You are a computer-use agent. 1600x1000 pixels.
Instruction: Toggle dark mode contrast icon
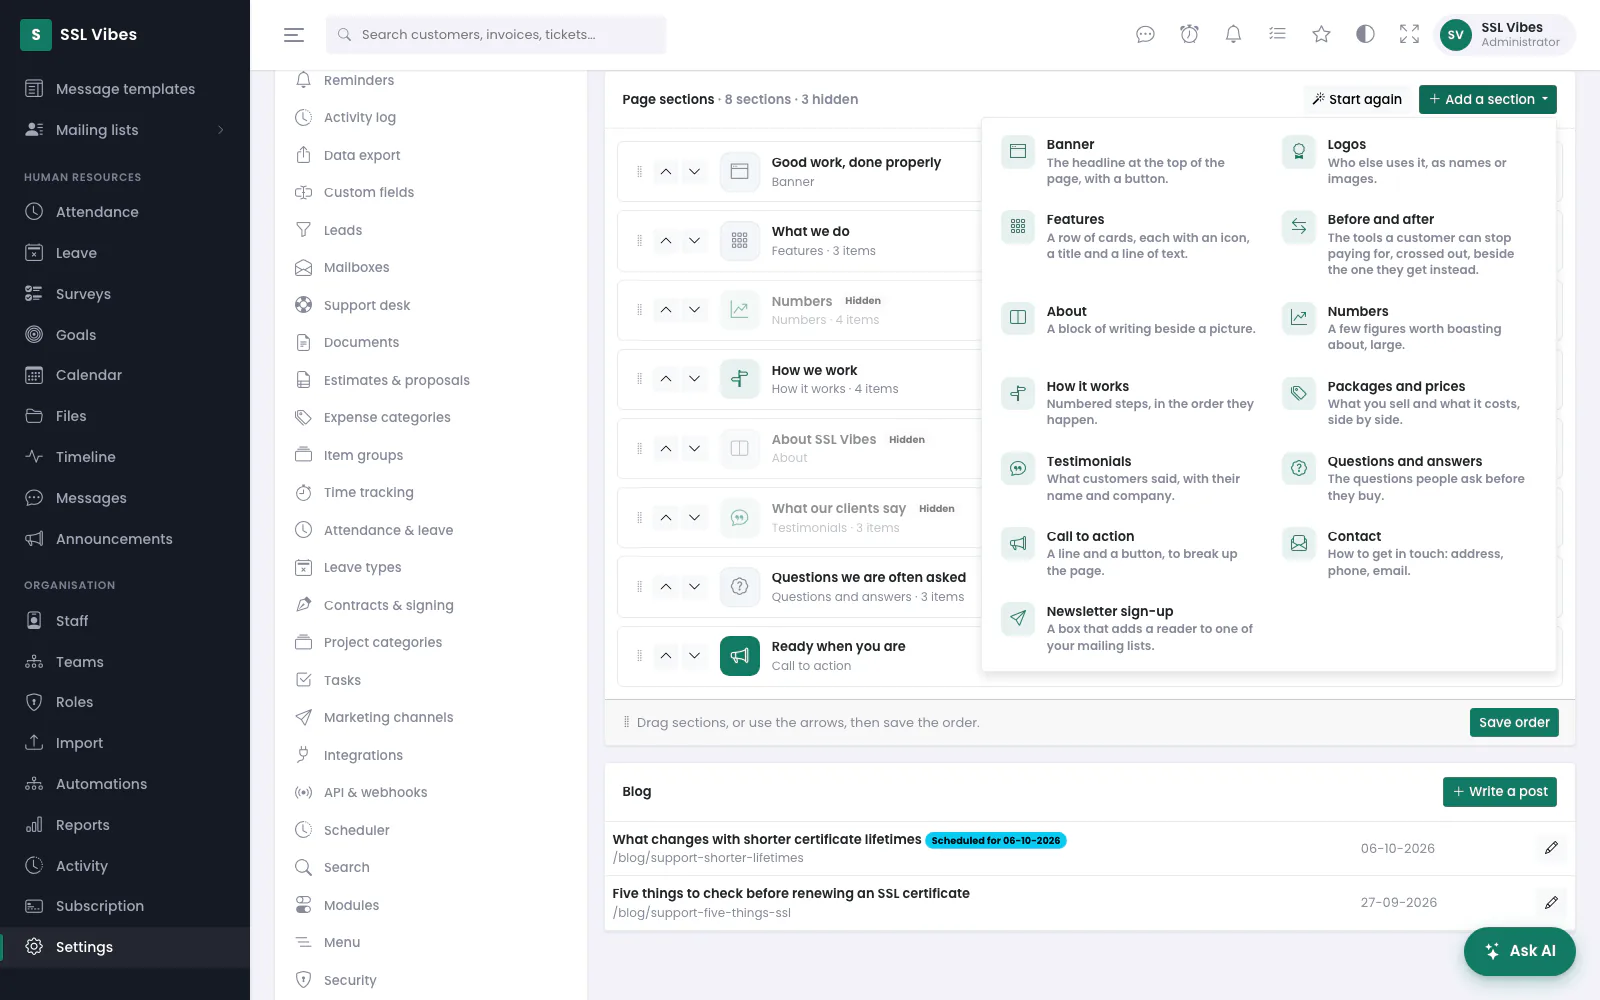(1365, 34)
